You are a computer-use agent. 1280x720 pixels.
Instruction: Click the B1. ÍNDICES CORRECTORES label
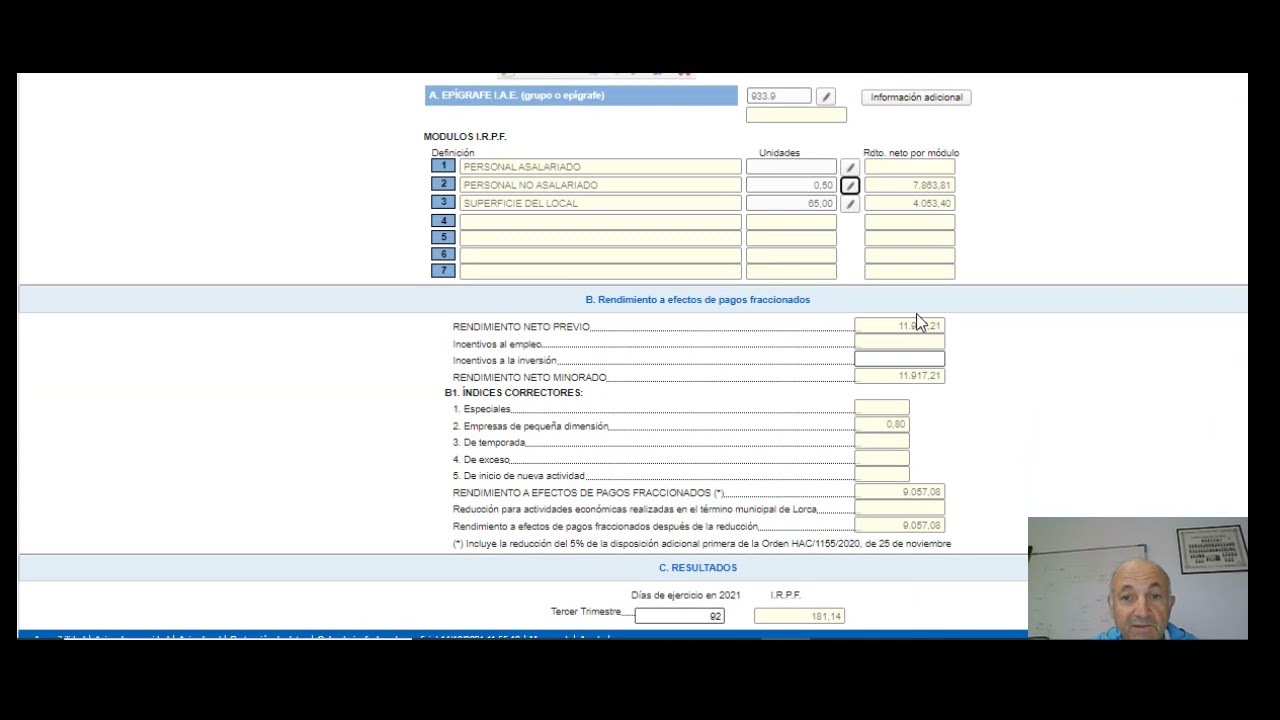tap(514, 393)
